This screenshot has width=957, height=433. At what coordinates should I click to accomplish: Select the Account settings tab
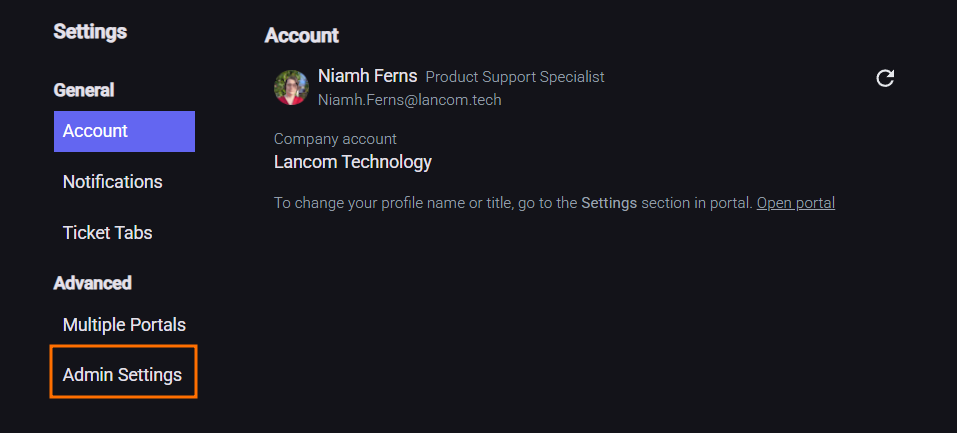click(x=124, y=131)
